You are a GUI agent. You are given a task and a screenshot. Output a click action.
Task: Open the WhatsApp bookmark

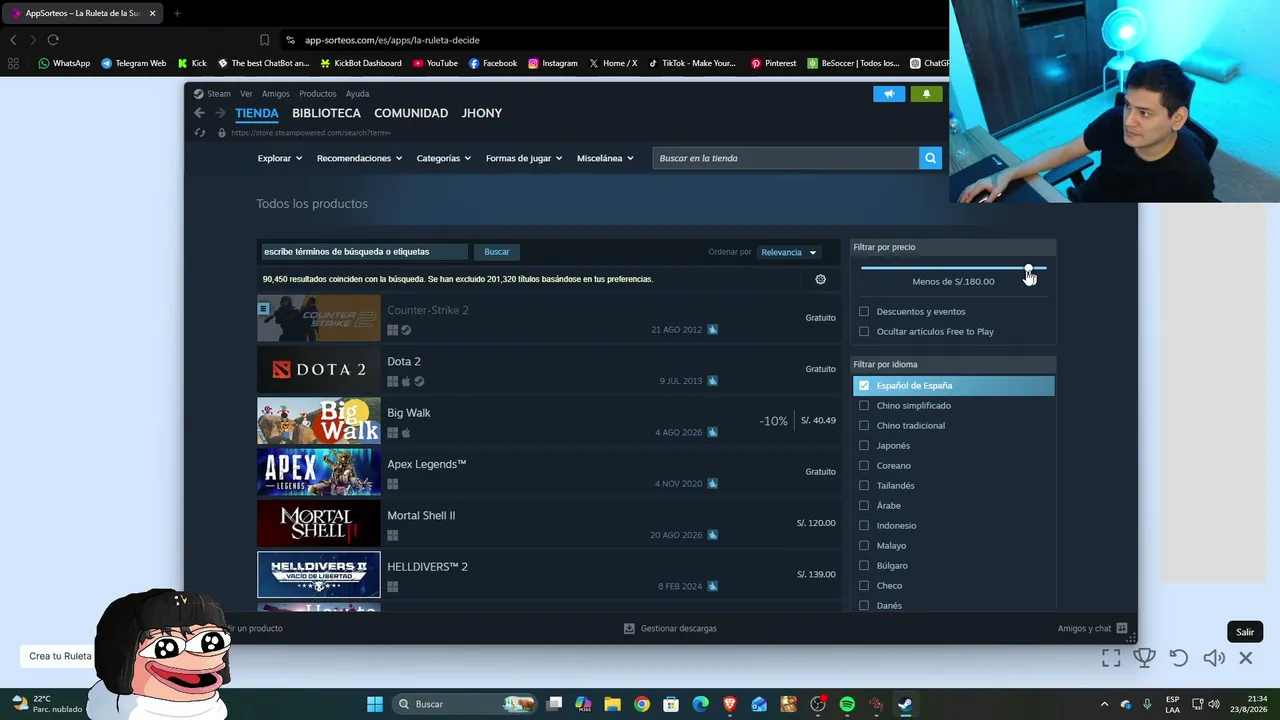[x=64, y=63]
